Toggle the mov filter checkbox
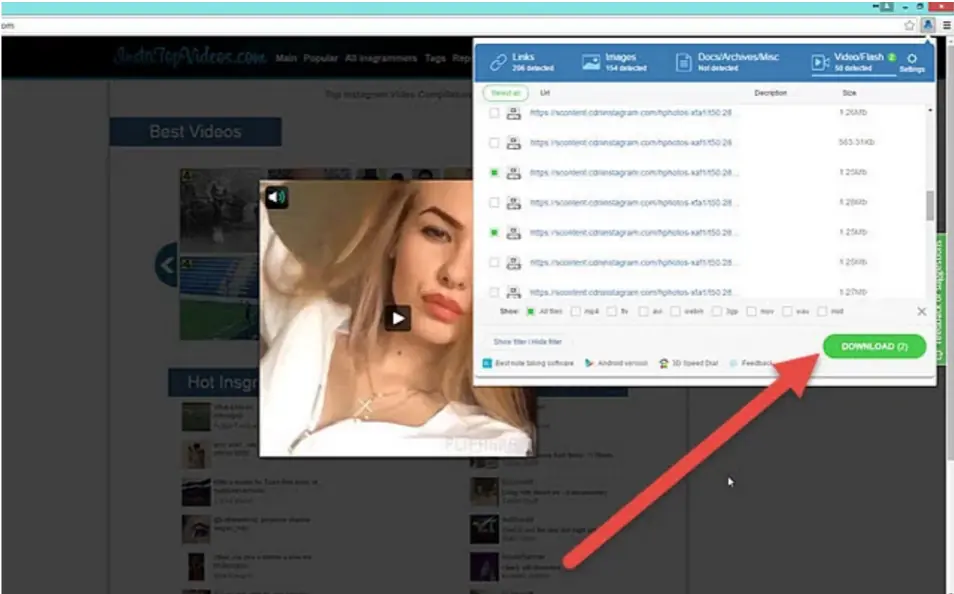954x594 pixels. [751, 312]
